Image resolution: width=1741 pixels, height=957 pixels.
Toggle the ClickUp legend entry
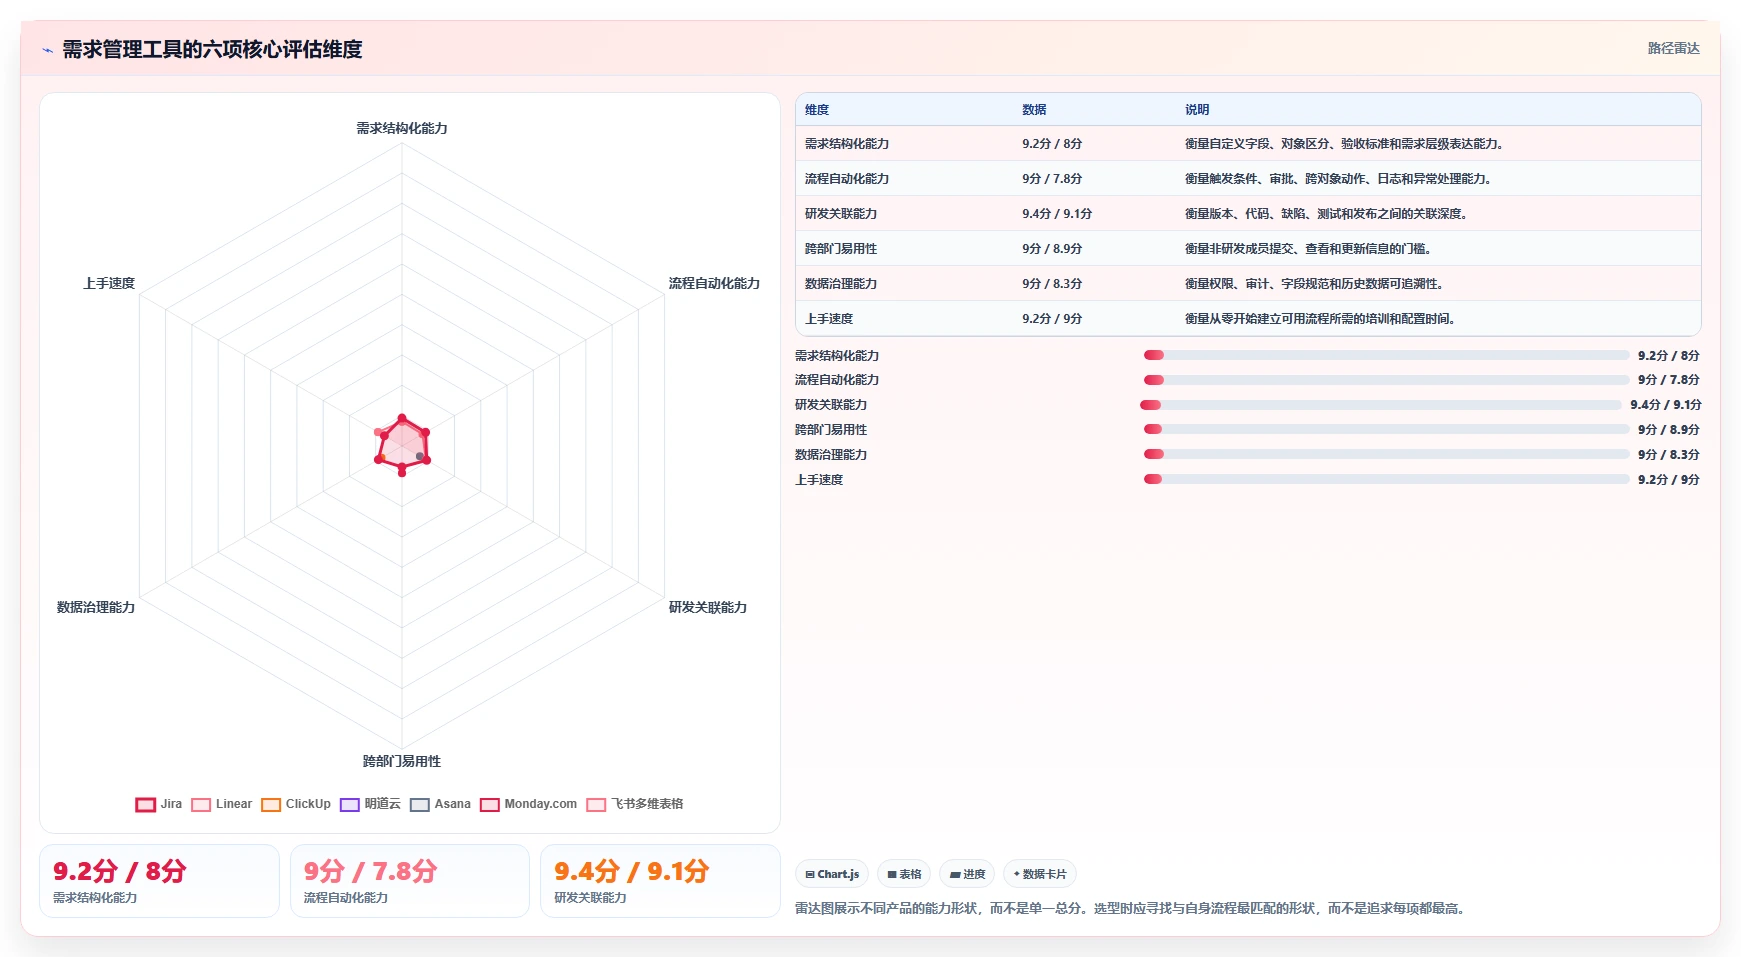tap(296, 804)
